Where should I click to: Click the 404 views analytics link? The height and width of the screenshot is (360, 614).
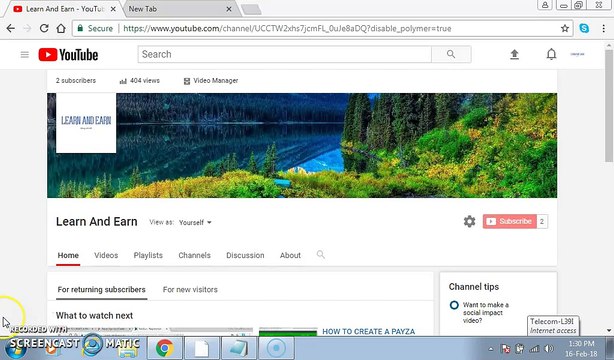[x=140, y=81]
